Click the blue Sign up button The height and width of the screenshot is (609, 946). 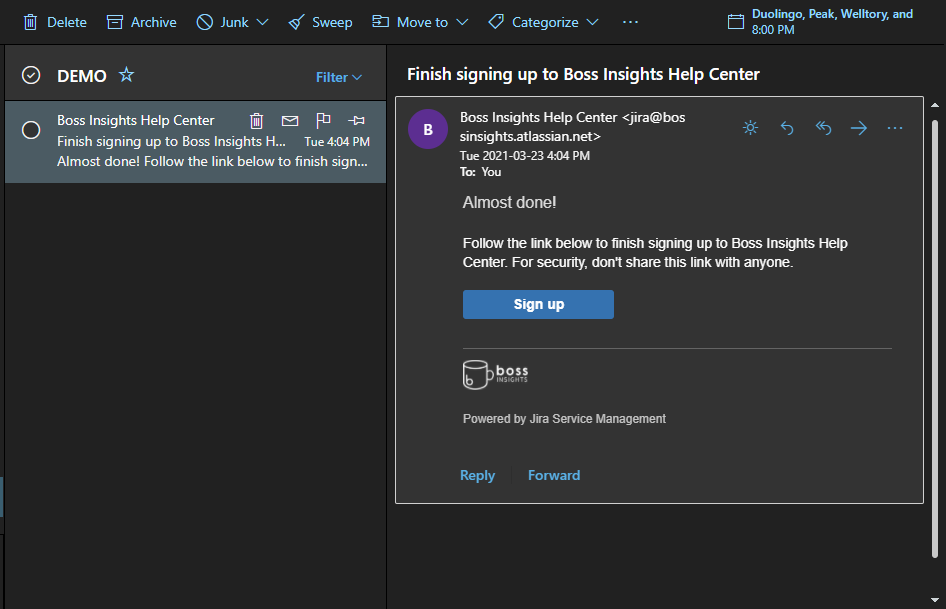(x=538, y=304)
